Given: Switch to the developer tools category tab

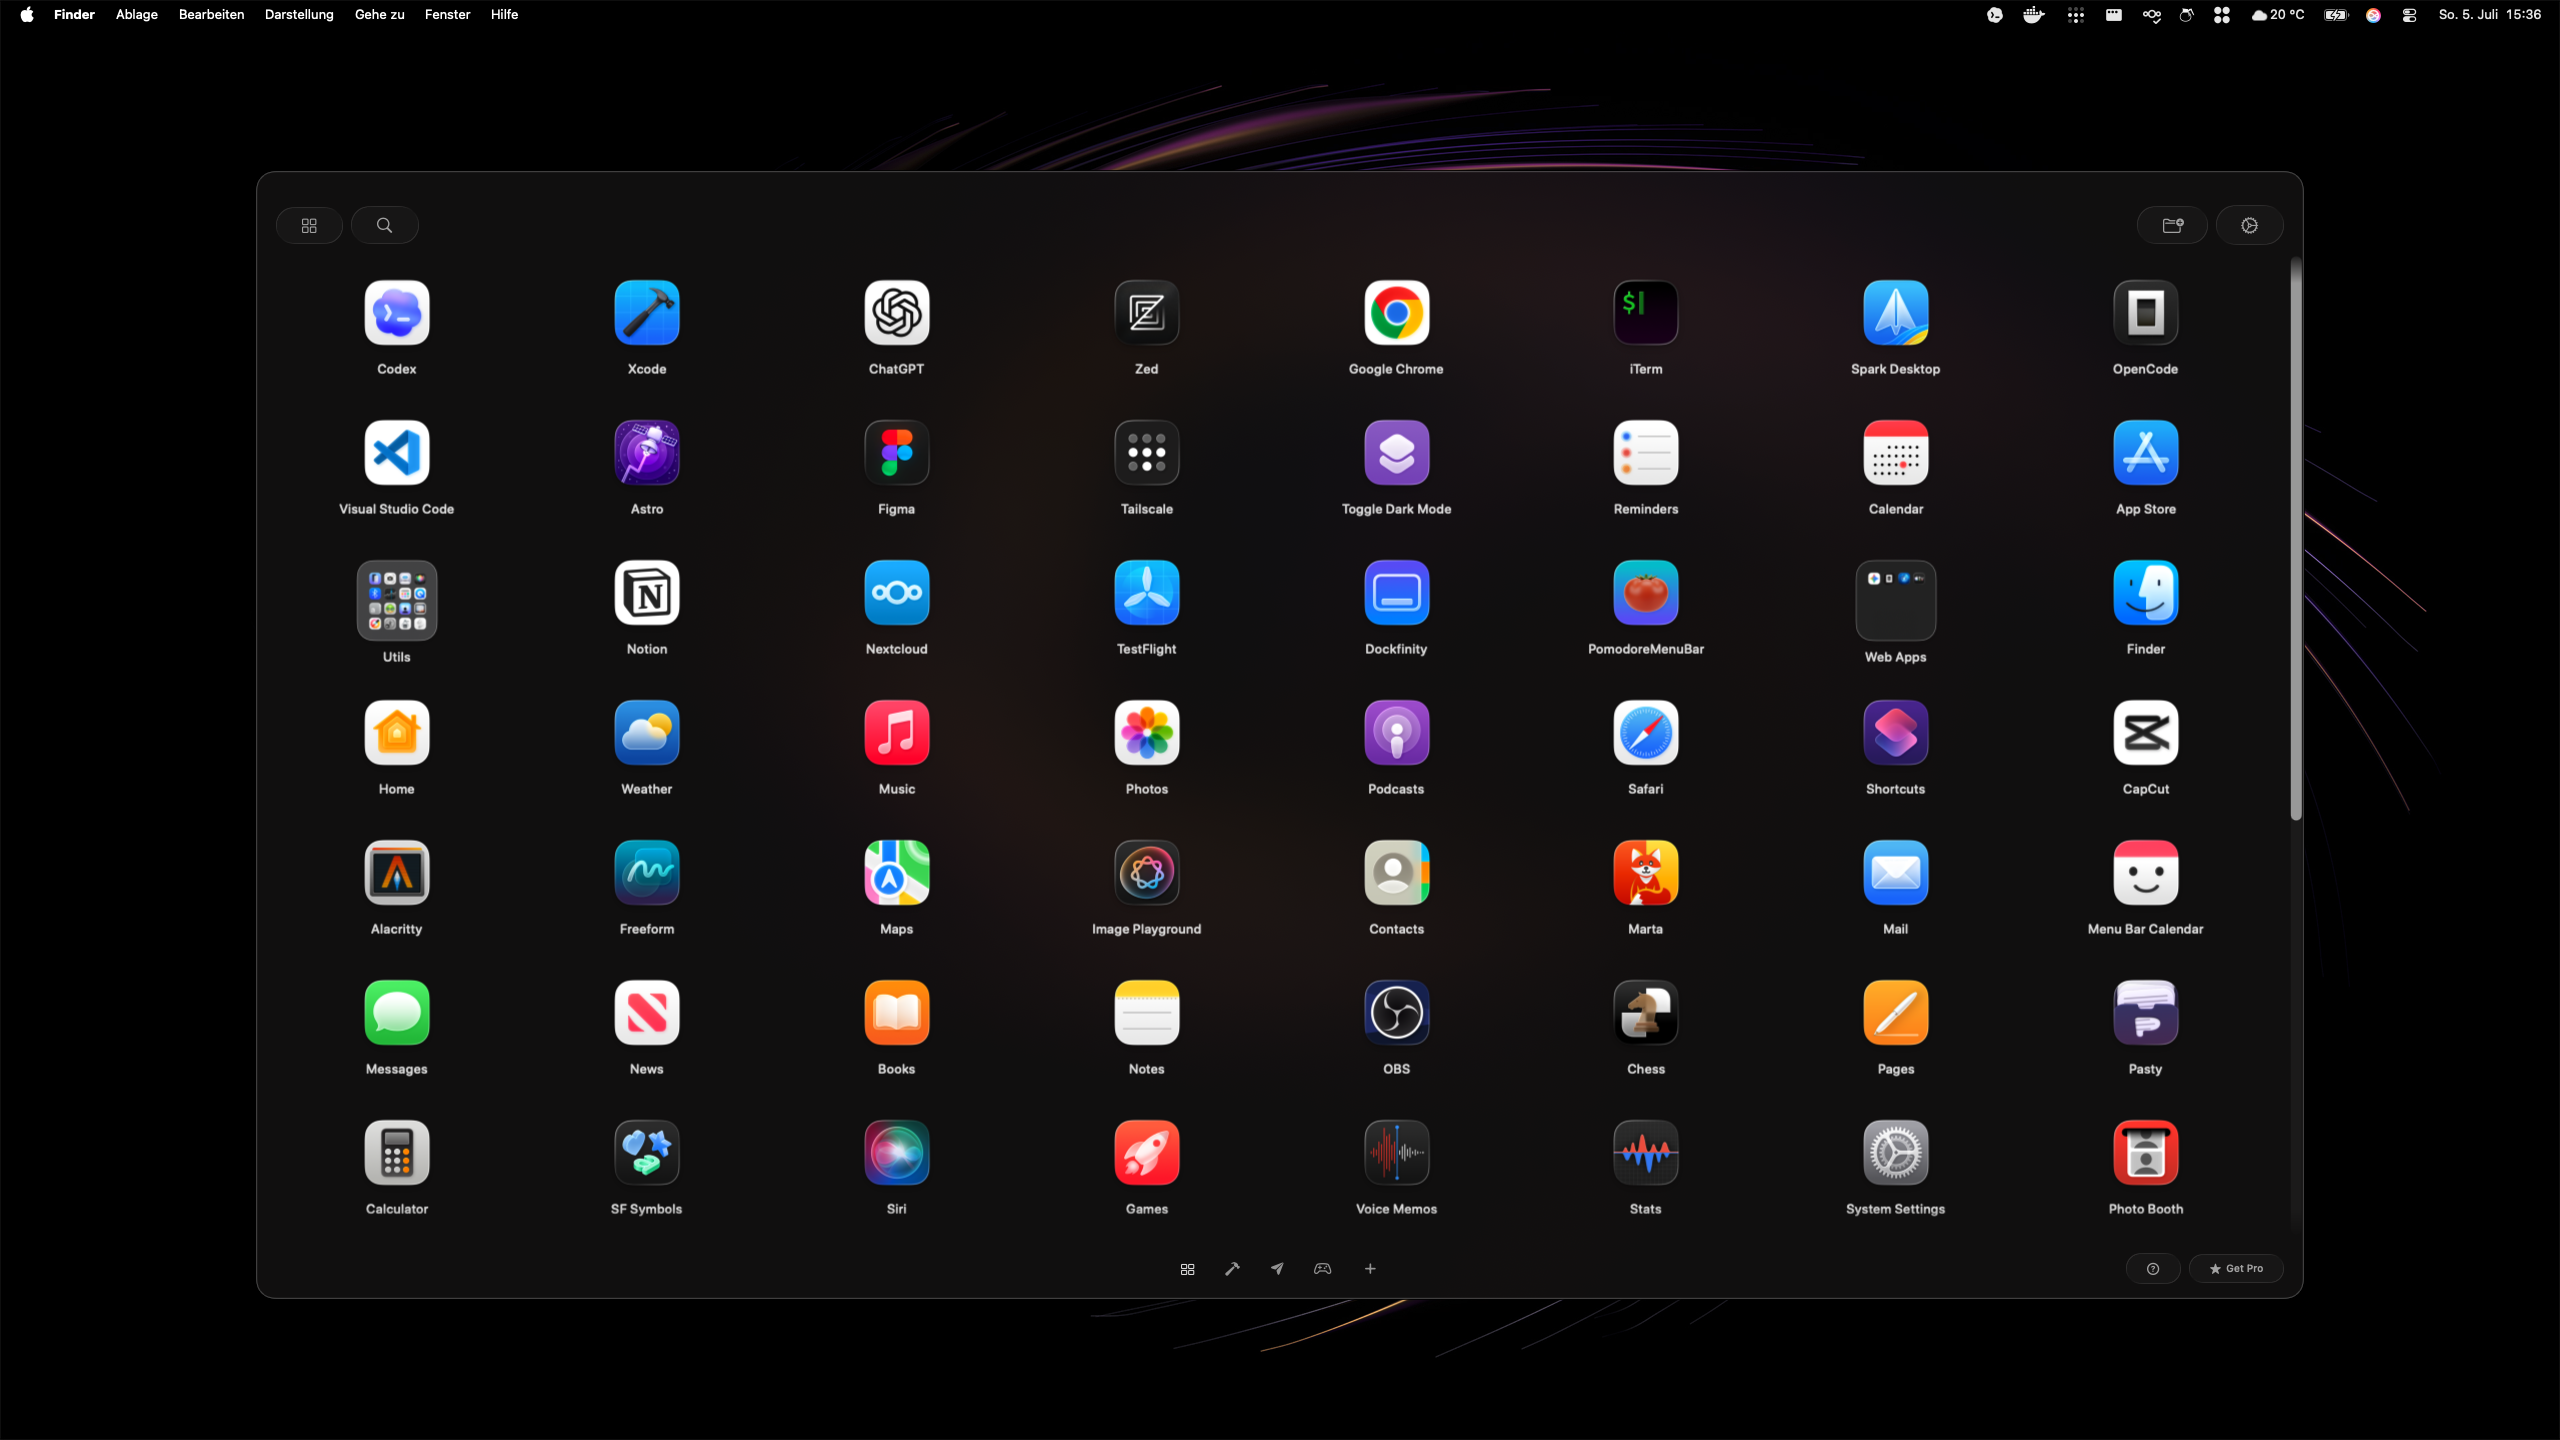Looking at the screenshot, I should click(x=1232, y=1268).
